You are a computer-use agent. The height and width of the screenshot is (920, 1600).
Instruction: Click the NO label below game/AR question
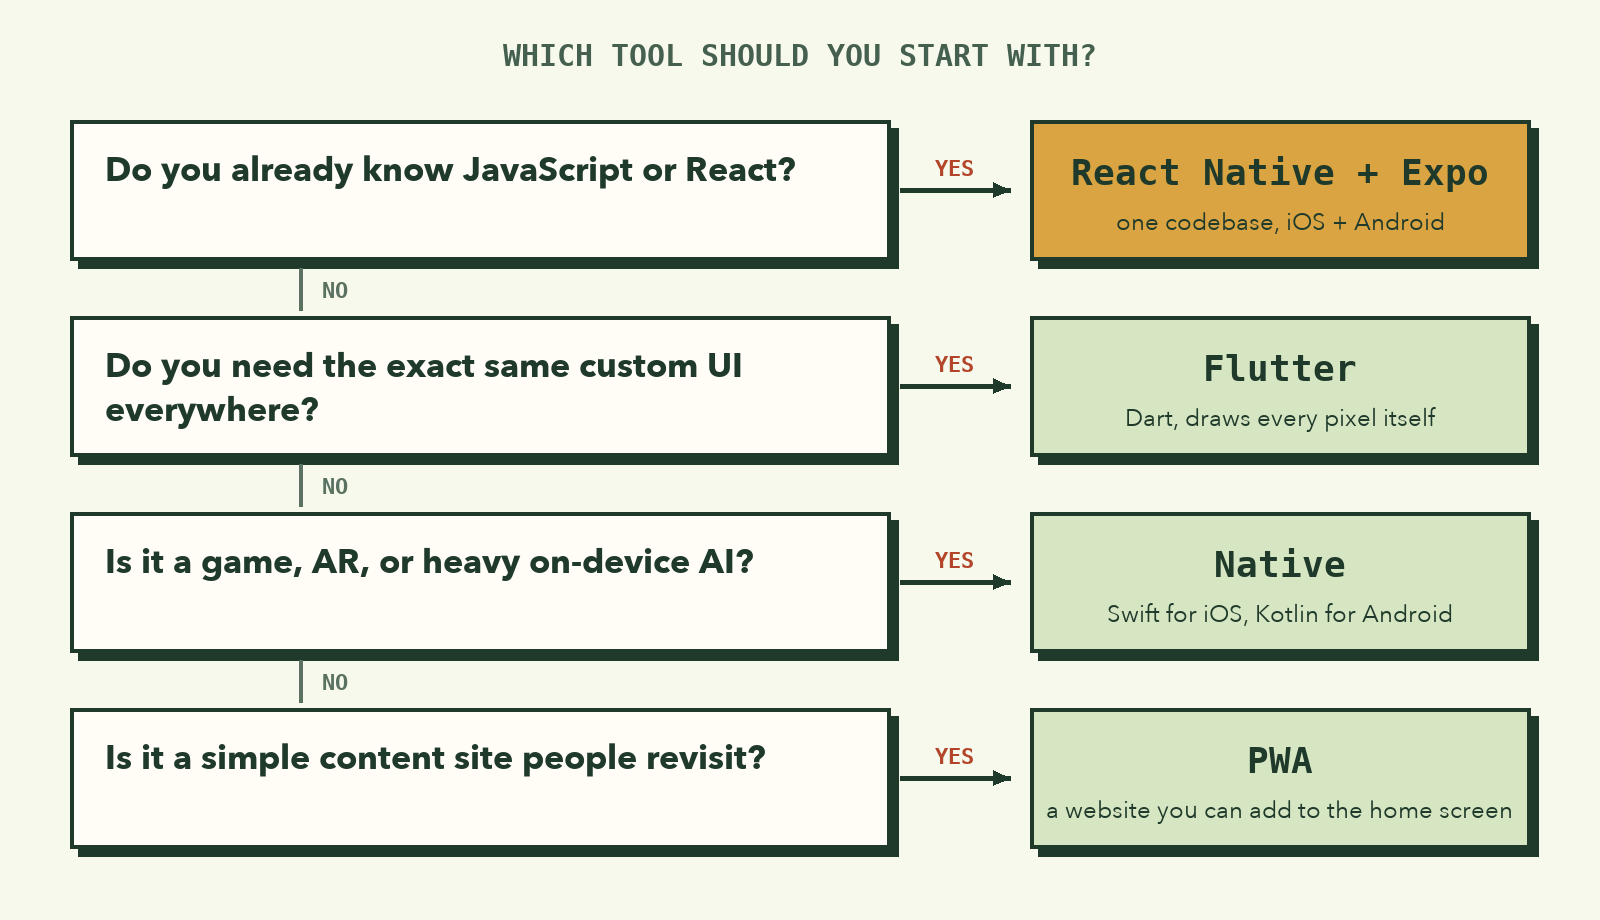(335, 683)
